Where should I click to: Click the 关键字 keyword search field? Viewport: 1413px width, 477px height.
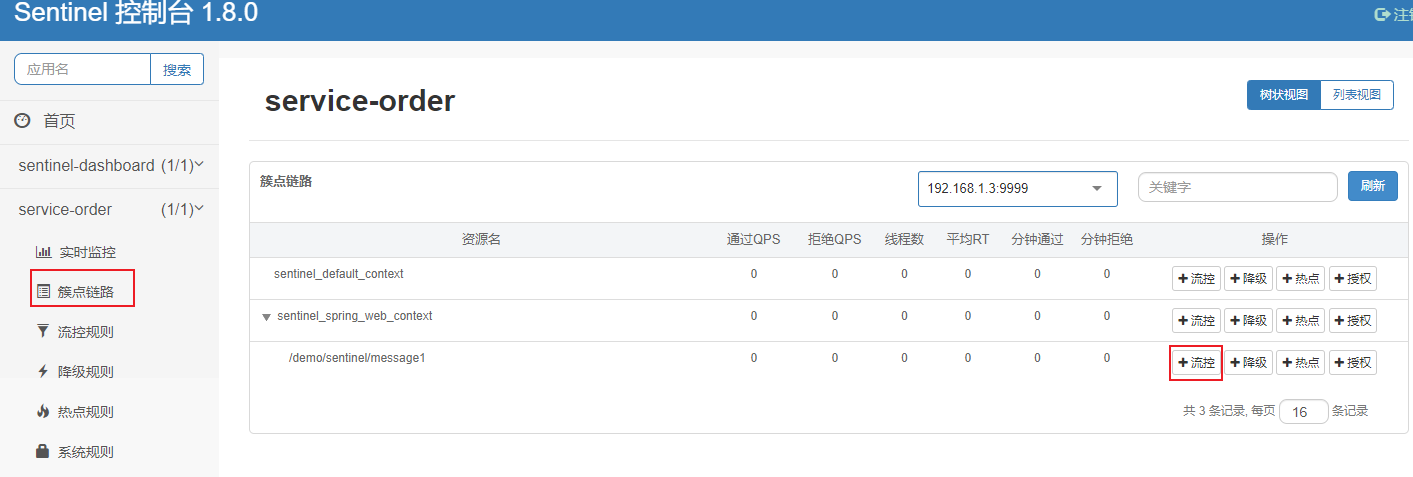[x=1238, y=187]
